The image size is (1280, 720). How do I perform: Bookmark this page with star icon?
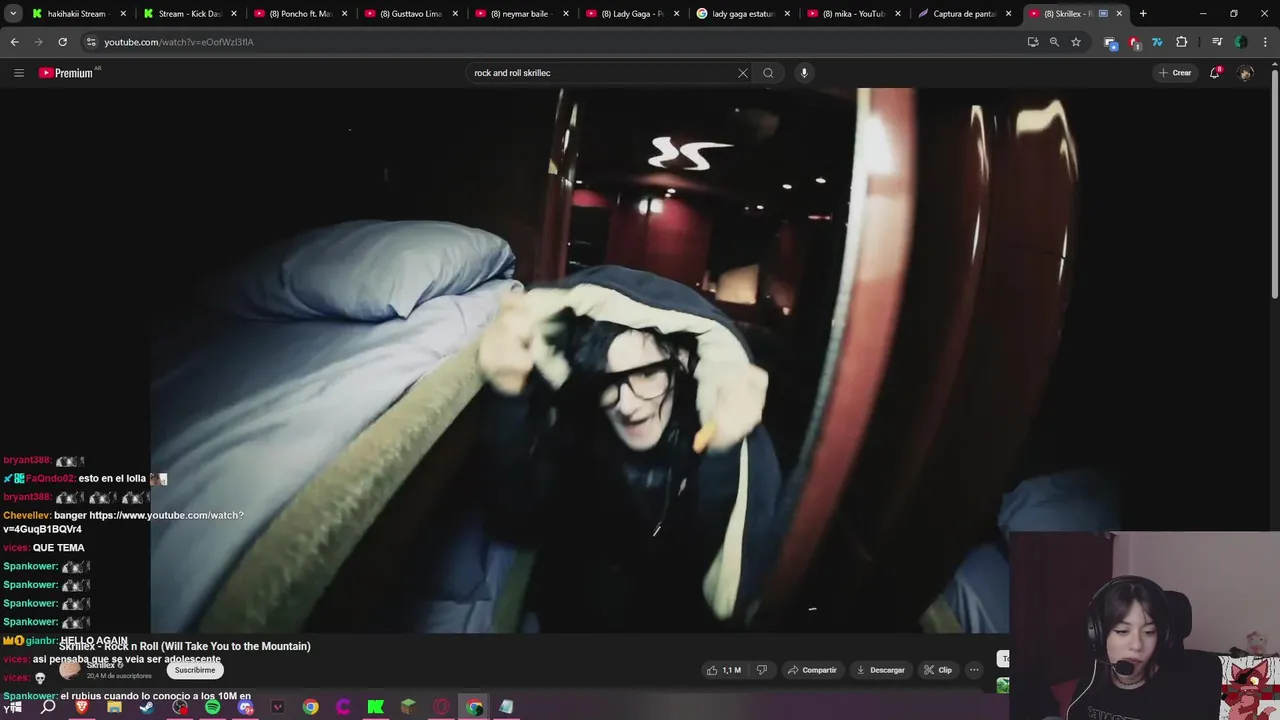(1076, 42)
